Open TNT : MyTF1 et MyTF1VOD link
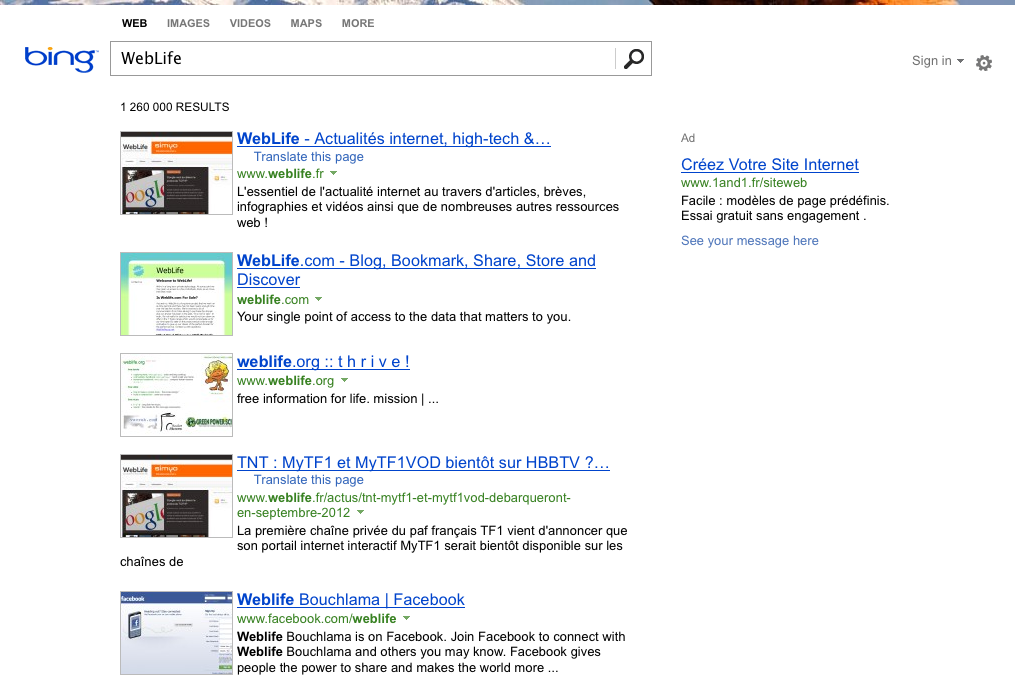This screenshot has height=676, width=1015. (x=423, y=463)
